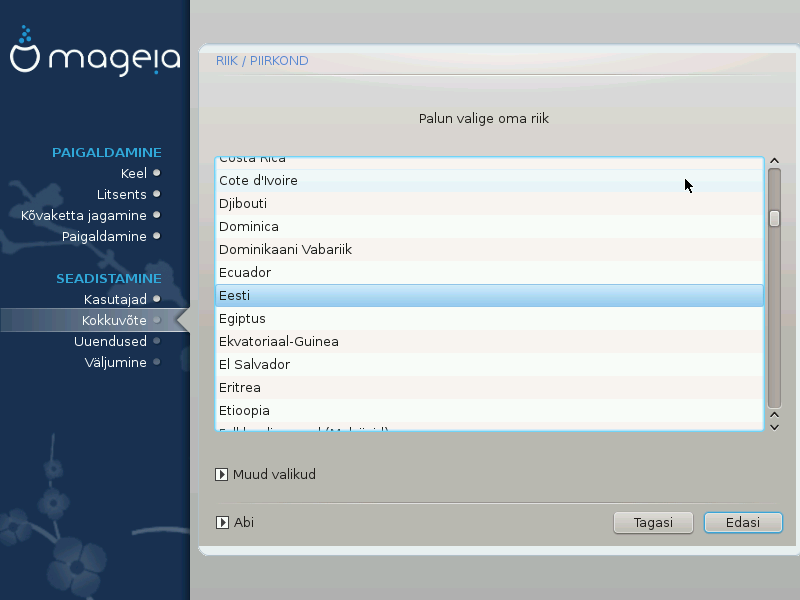The image size is (800, 600).
Task: Click the Keel step bullet
Action: [156, 173]
